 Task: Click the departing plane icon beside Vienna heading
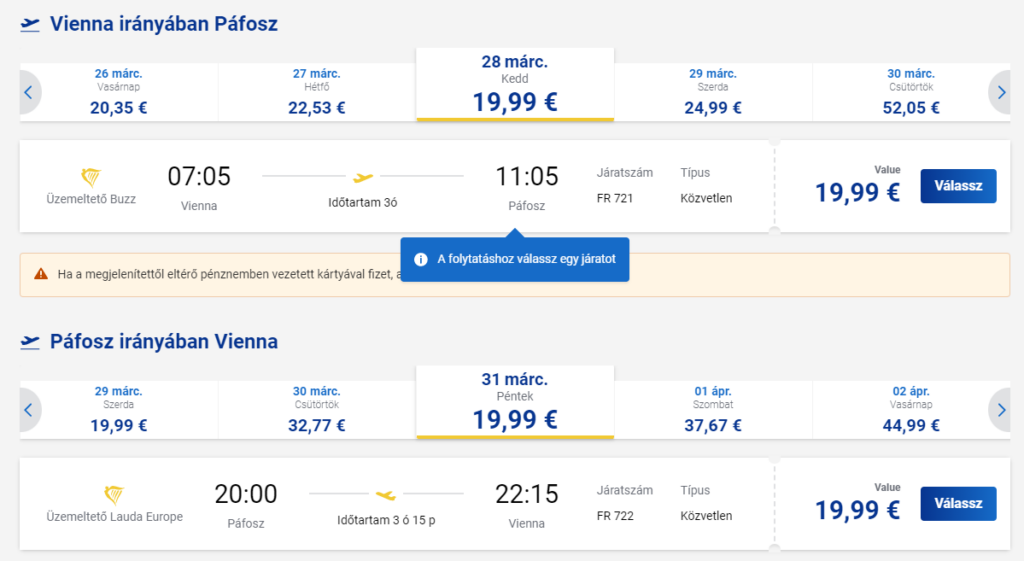30,24
